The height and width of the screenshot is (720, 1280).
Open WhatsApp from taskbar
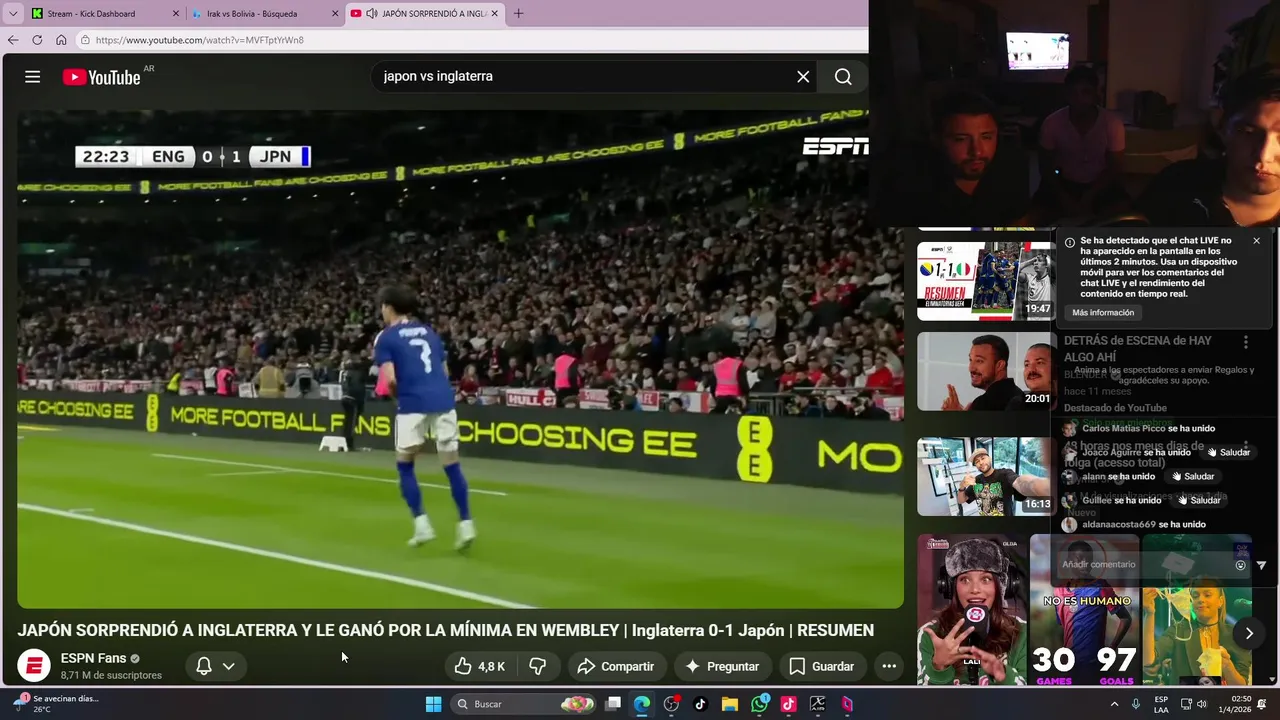(760, 704)
